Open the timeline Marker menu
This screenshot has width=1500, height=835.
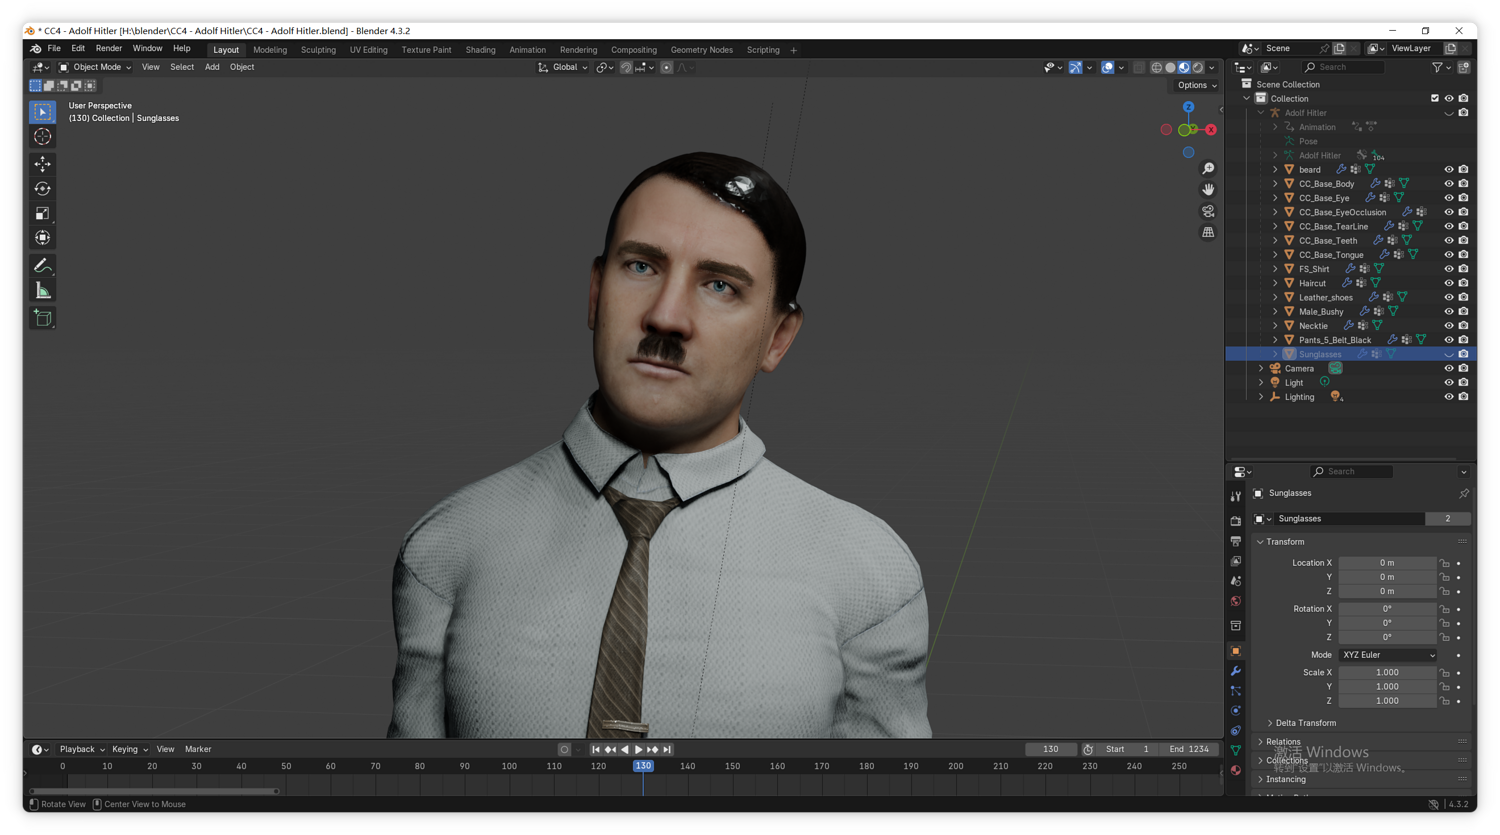pyautogui.click(x=198, y=749)
